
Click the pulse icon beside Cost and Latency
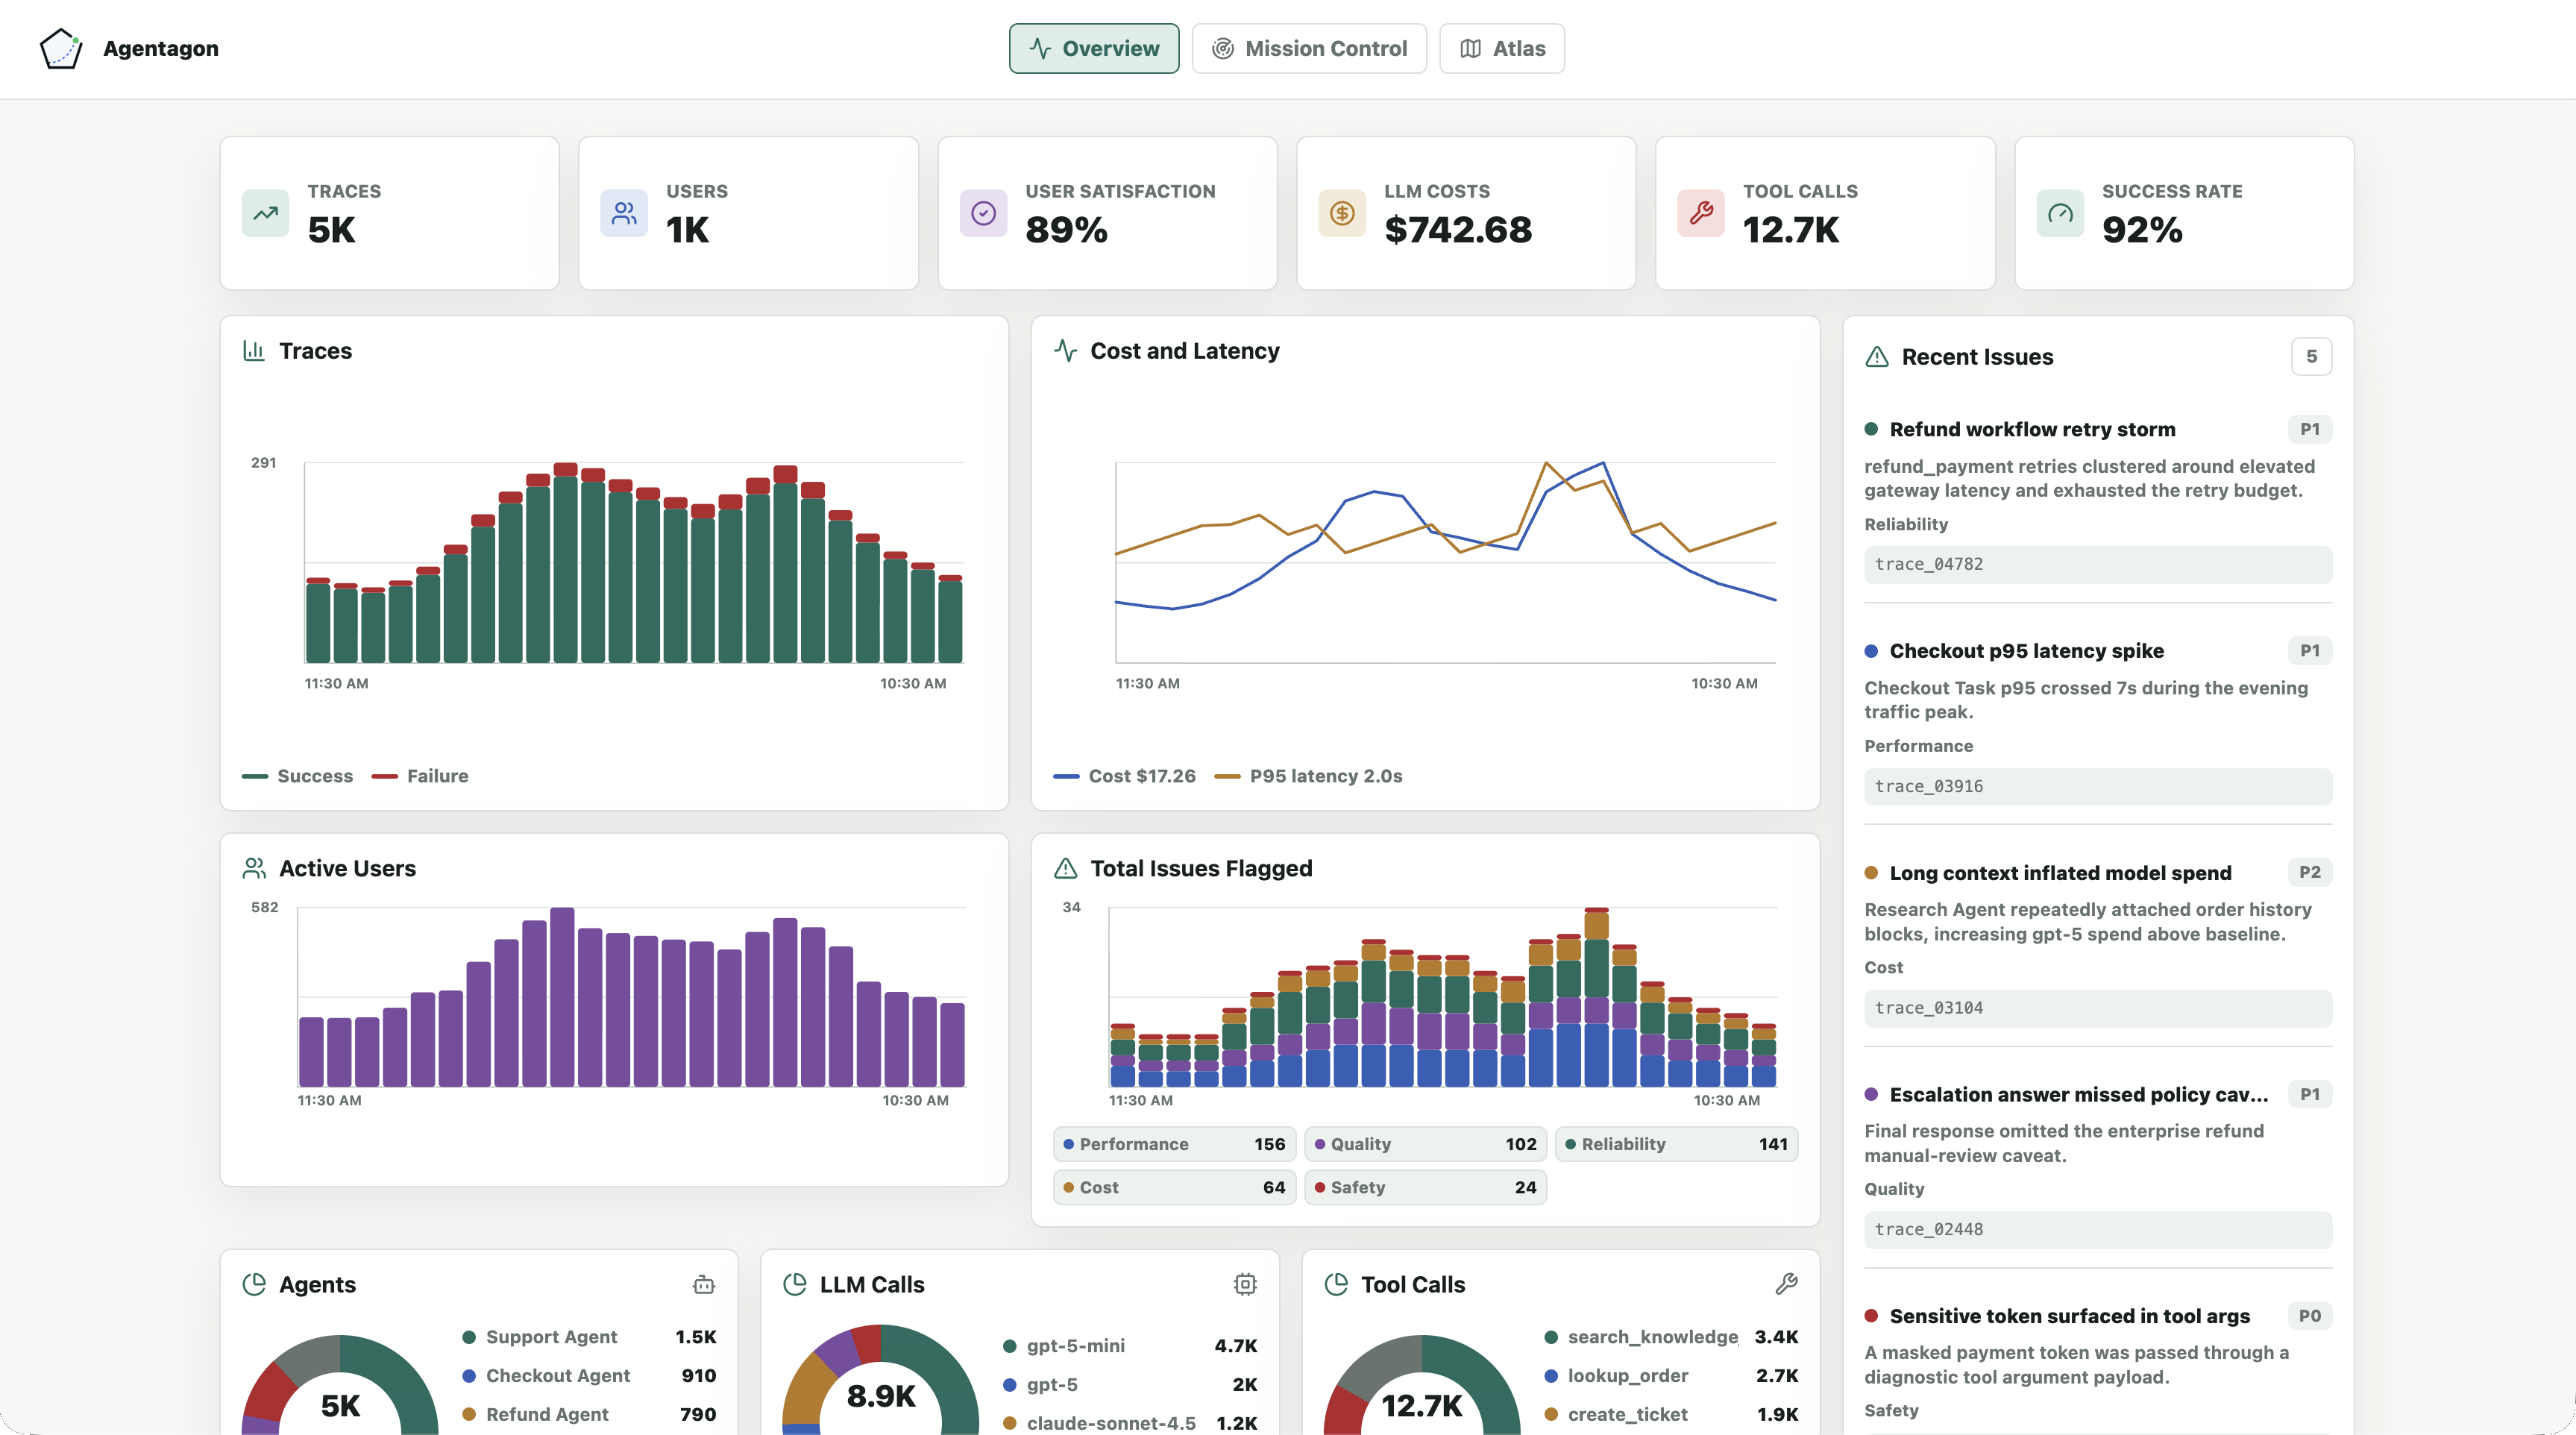pyautogui.click(x=1065, y=351)
